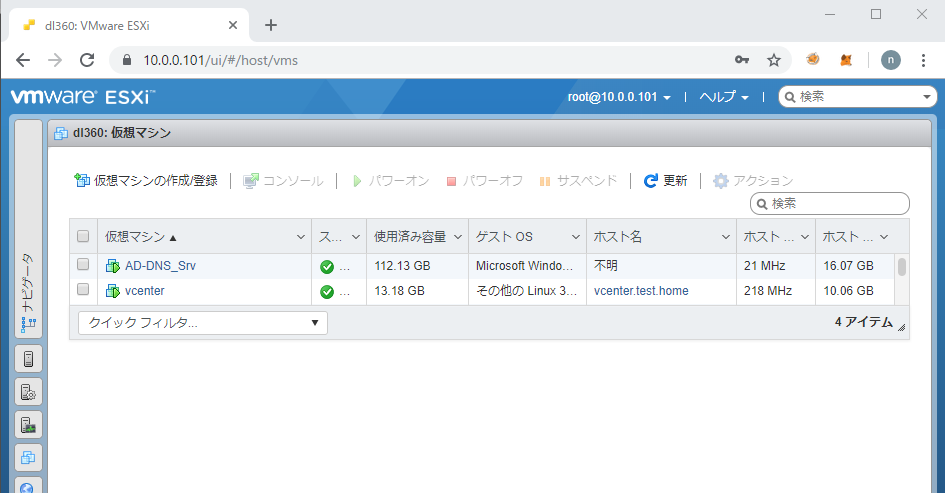The height and width of the screenshot is (493, 945).
Task: Open saved password key icon
Action: 742,60
